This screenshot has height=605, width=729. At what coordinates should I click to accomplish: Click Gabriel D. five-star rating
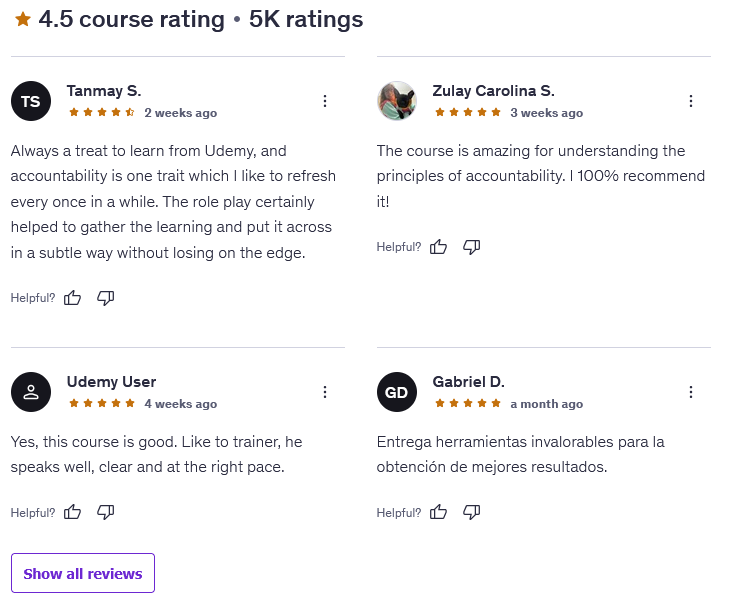[468, 404]
